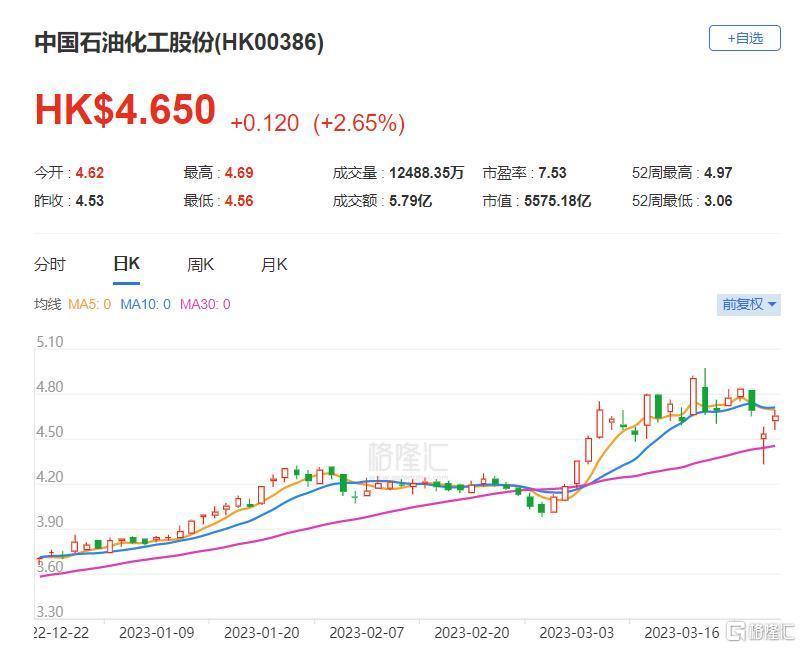Click the 2023-03-03 date axis label

(x=577, y=633)
